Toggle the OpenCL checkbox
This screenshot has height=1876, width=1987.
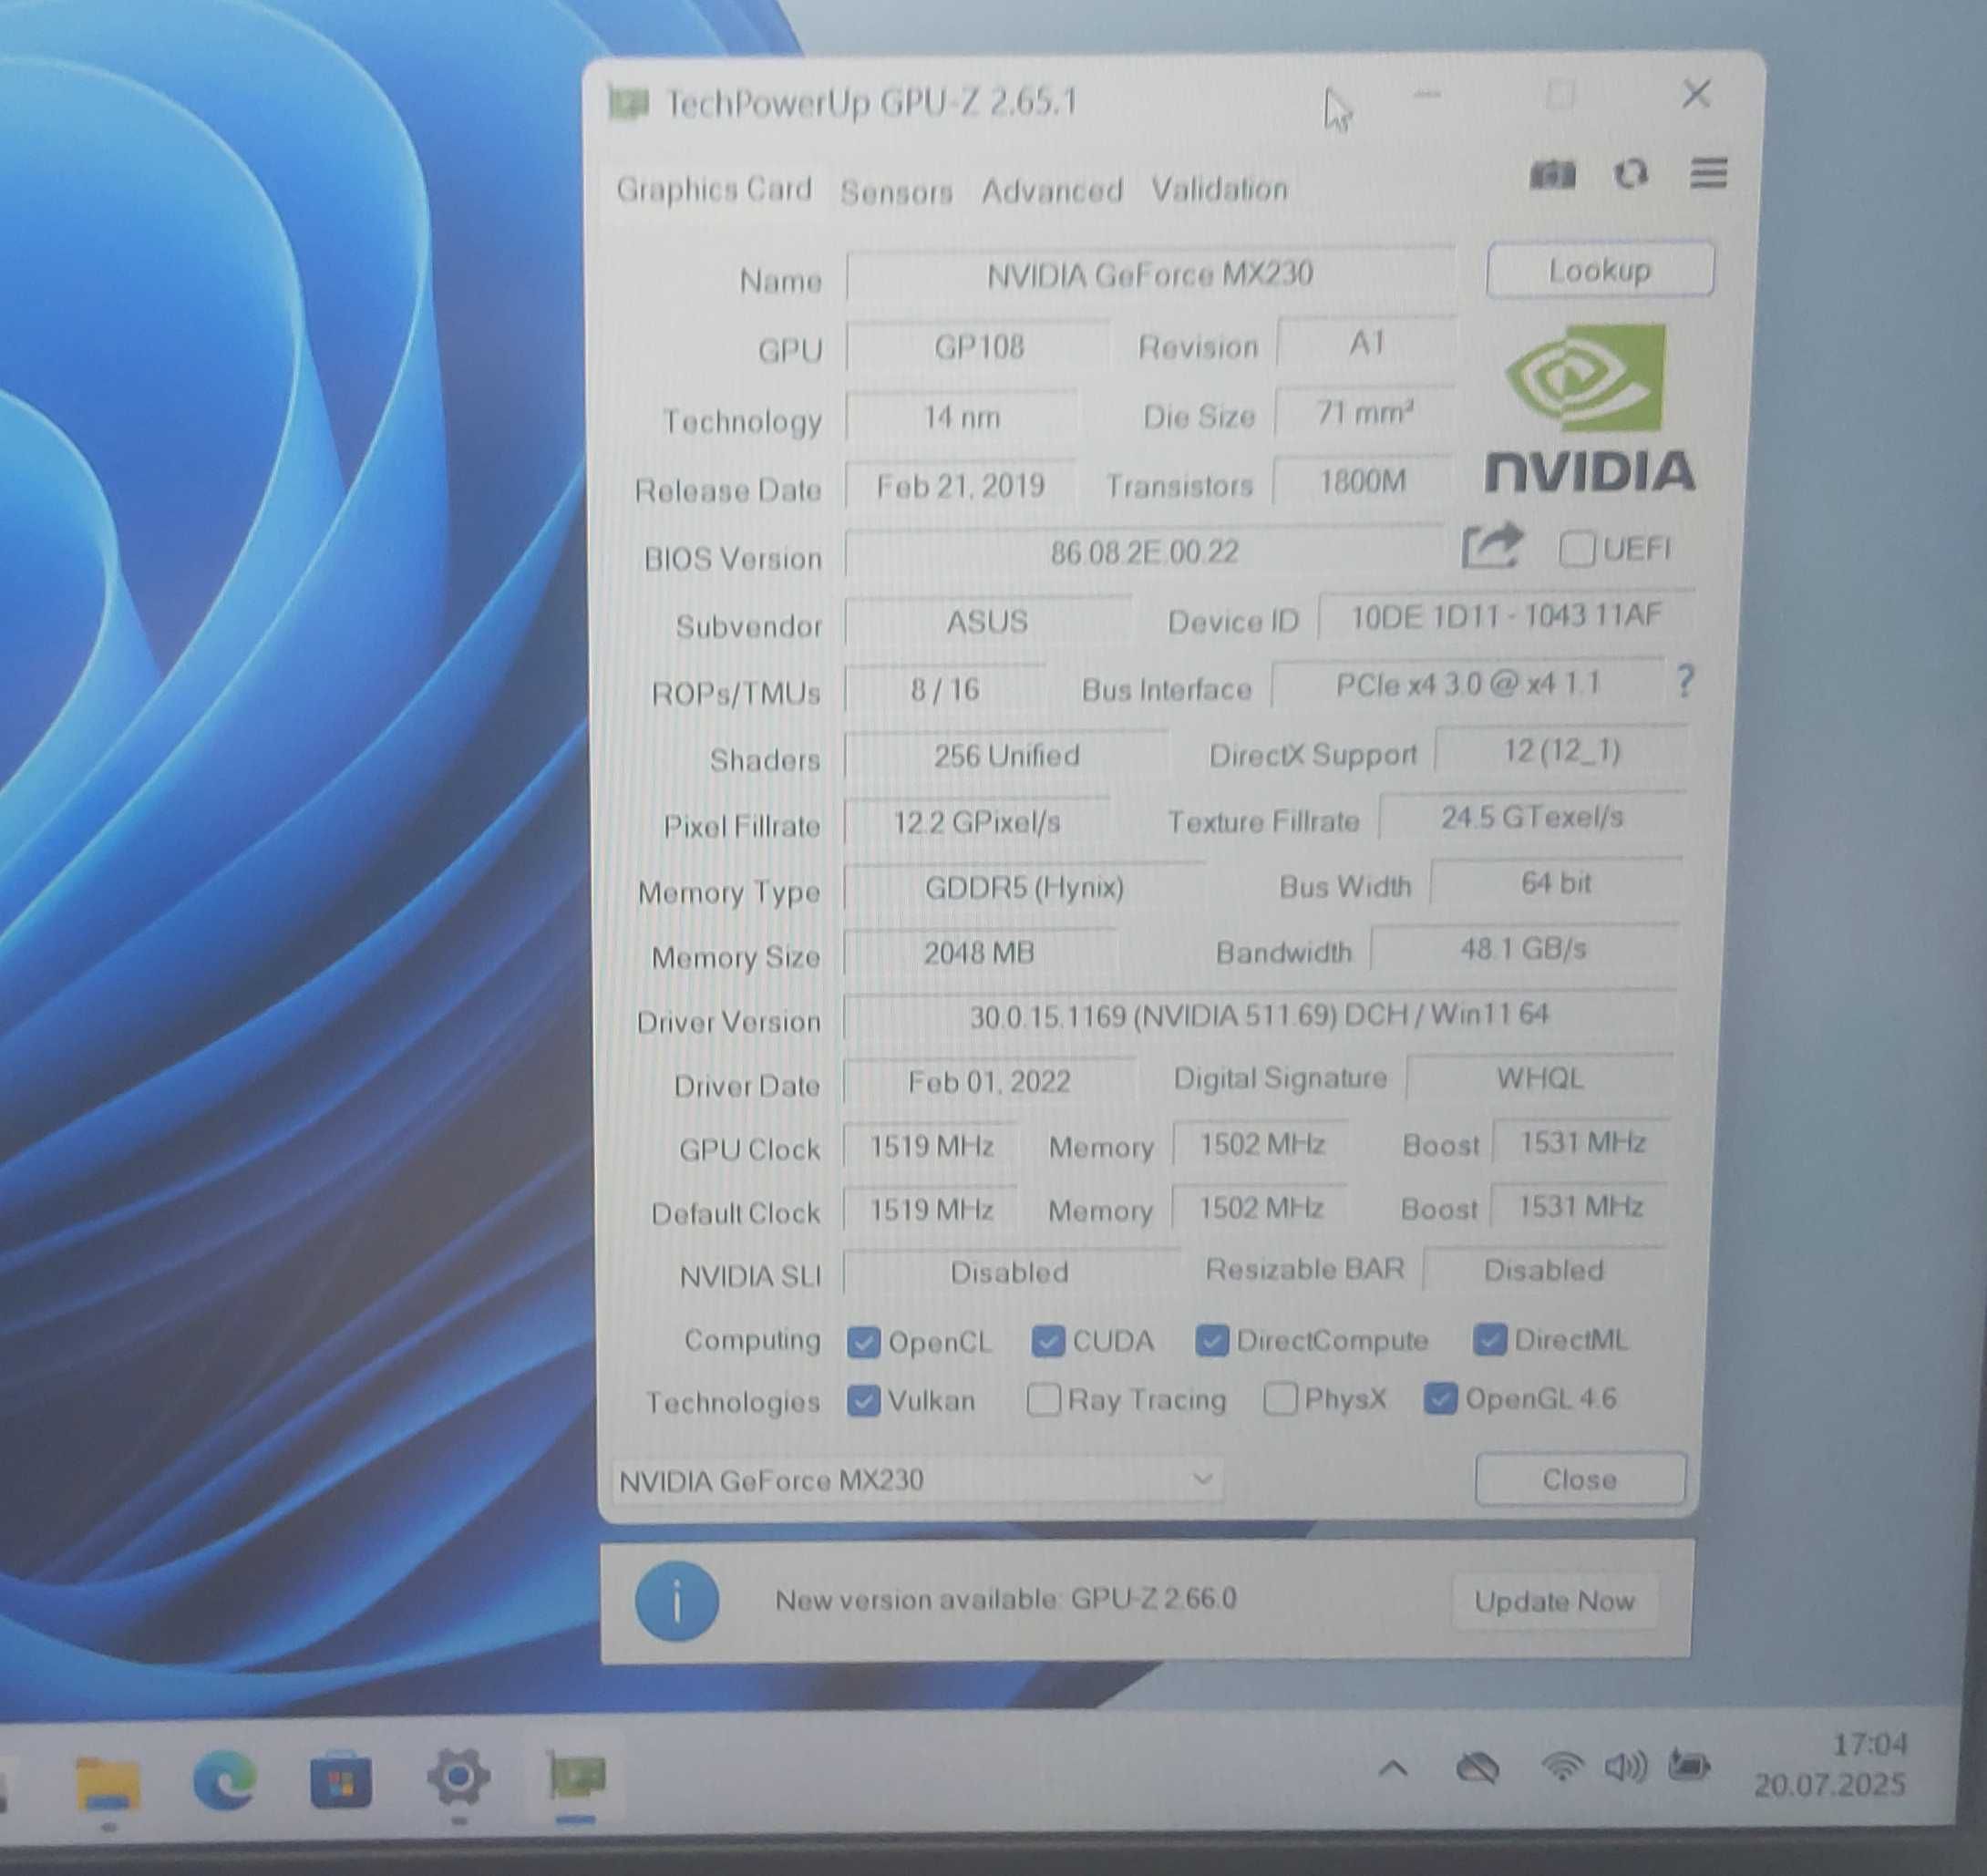863,1342
